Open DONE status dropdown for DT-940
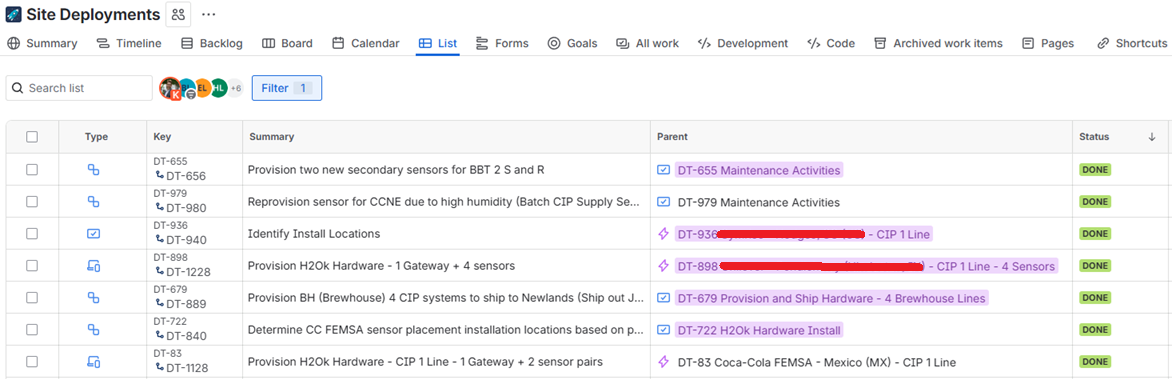This screenshot has height=379, width=1173. 1094,233
